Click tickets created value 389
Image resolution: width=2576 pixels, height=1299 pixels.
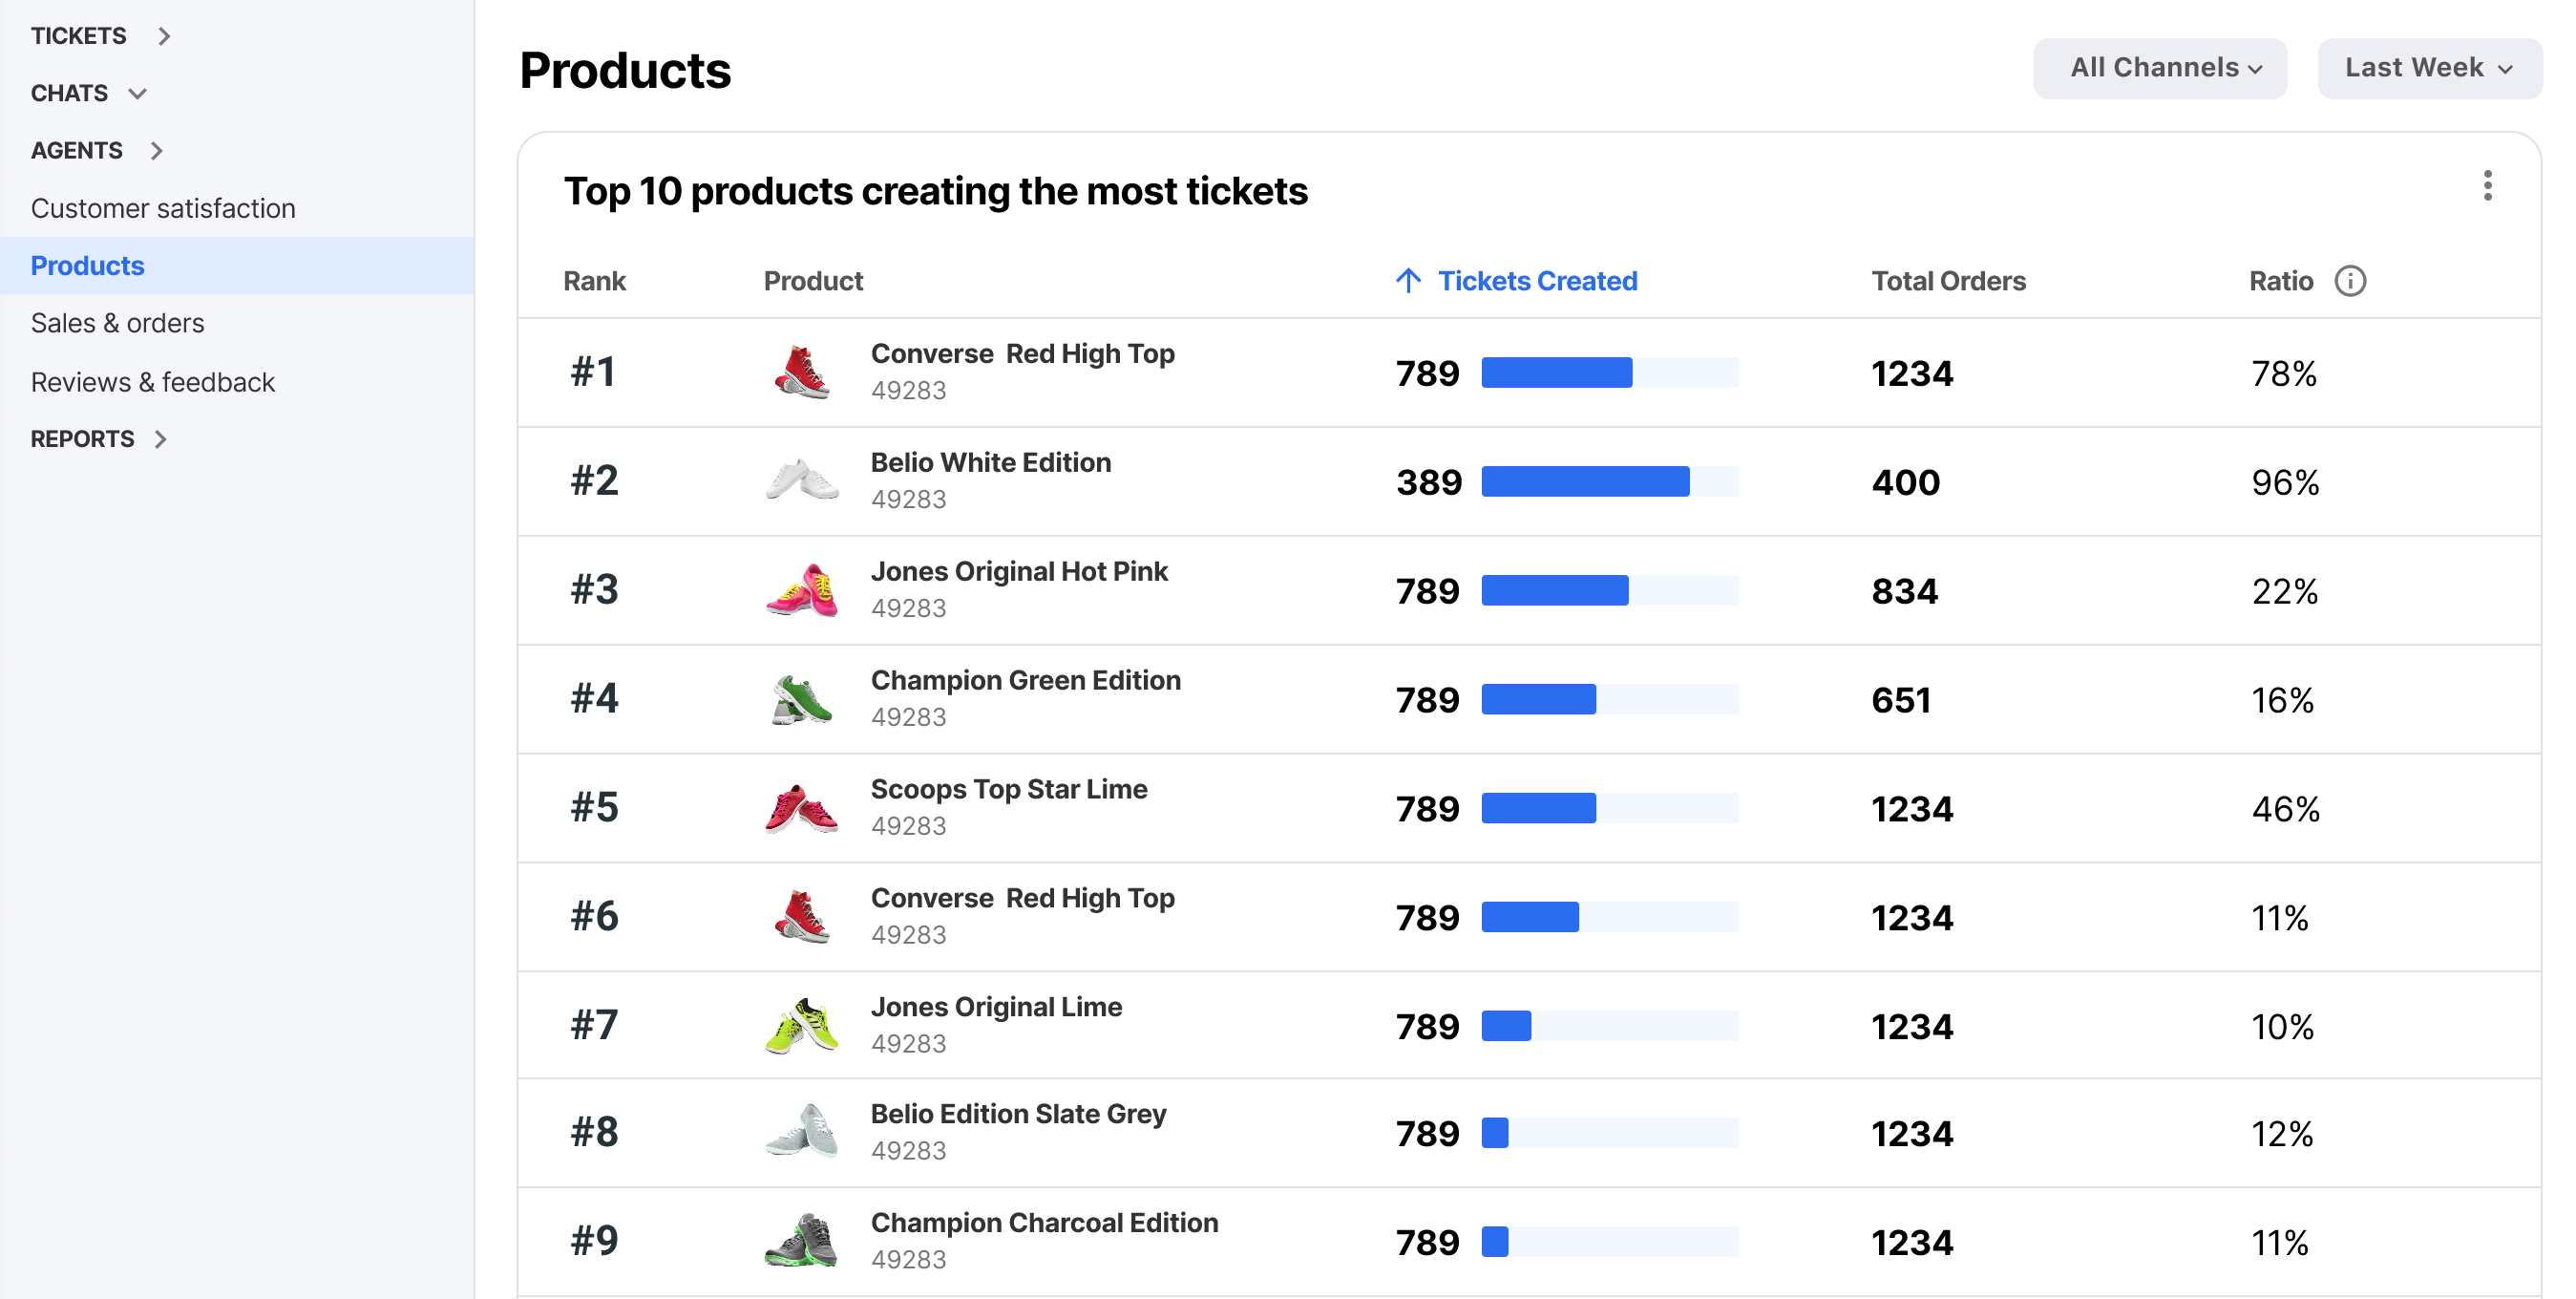coord(1429,483)
